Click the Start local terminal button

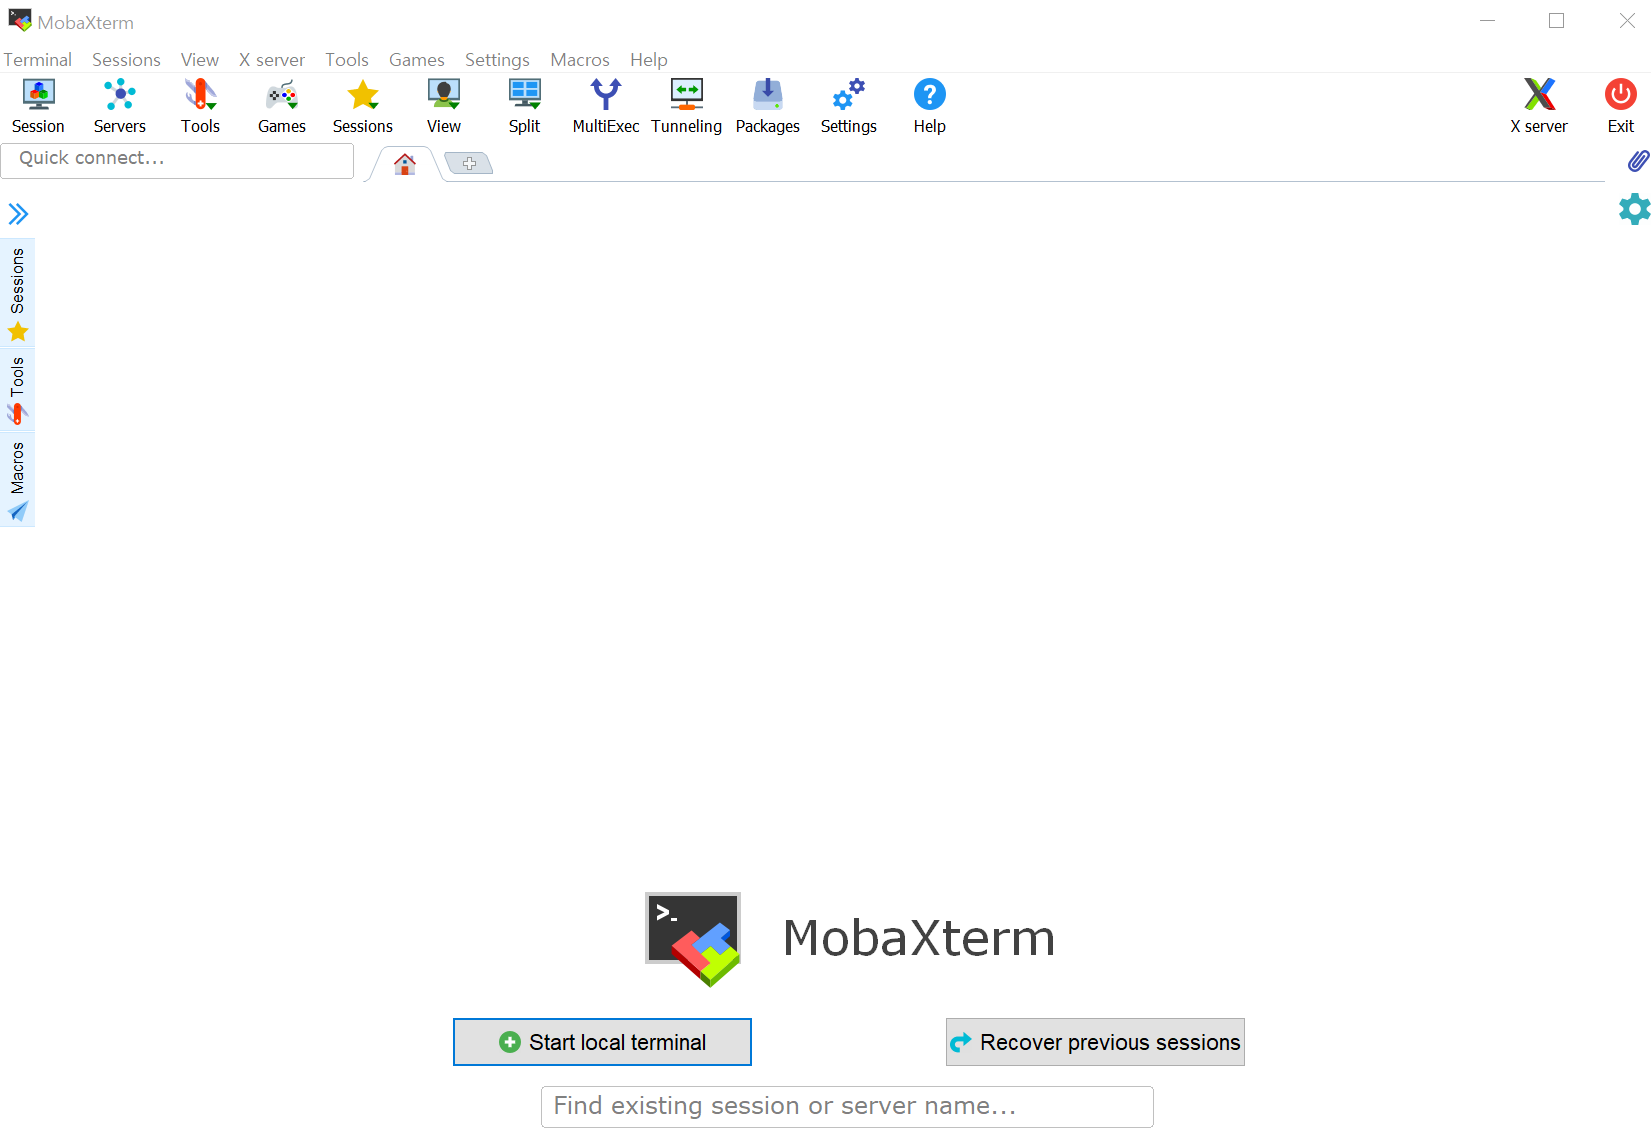[602, 1042]
